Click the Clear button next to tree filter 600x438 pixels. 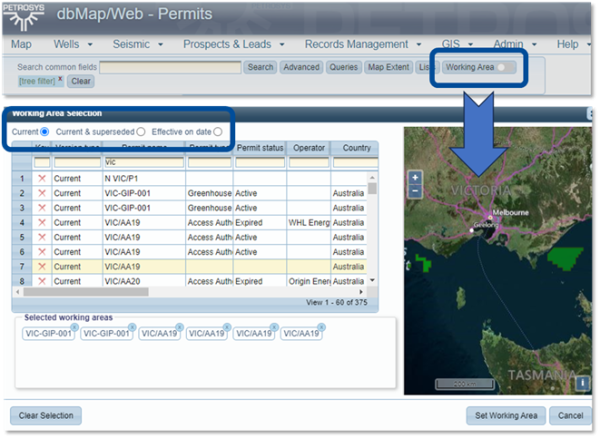81,81
